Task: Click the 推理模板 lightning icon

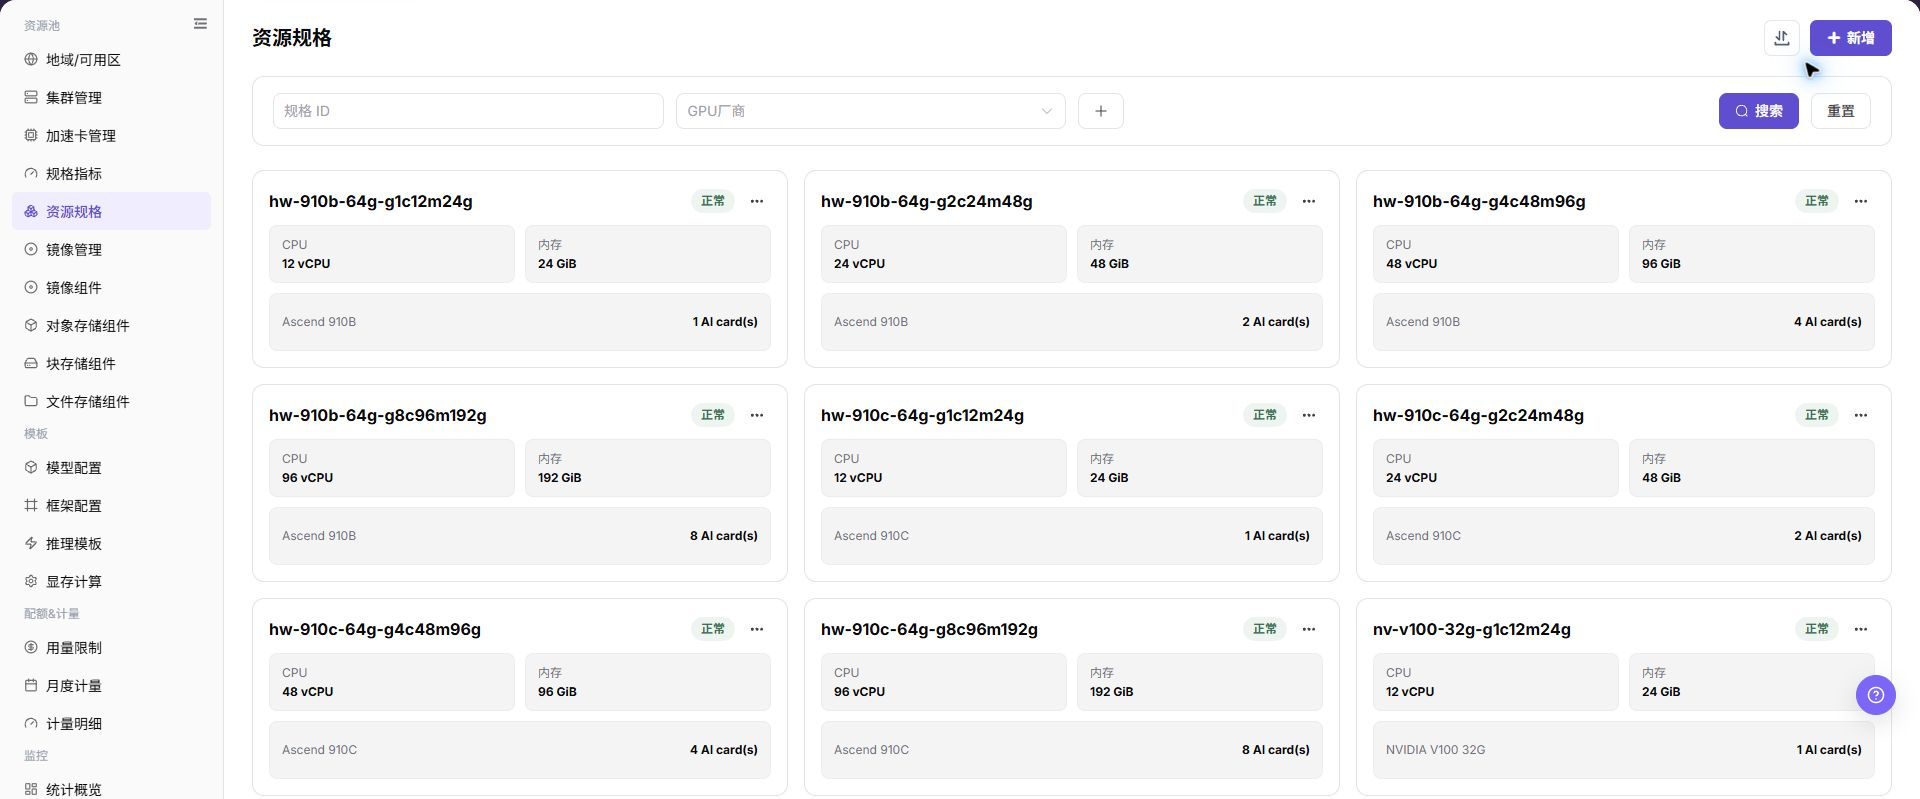Action: coord(31,544)
